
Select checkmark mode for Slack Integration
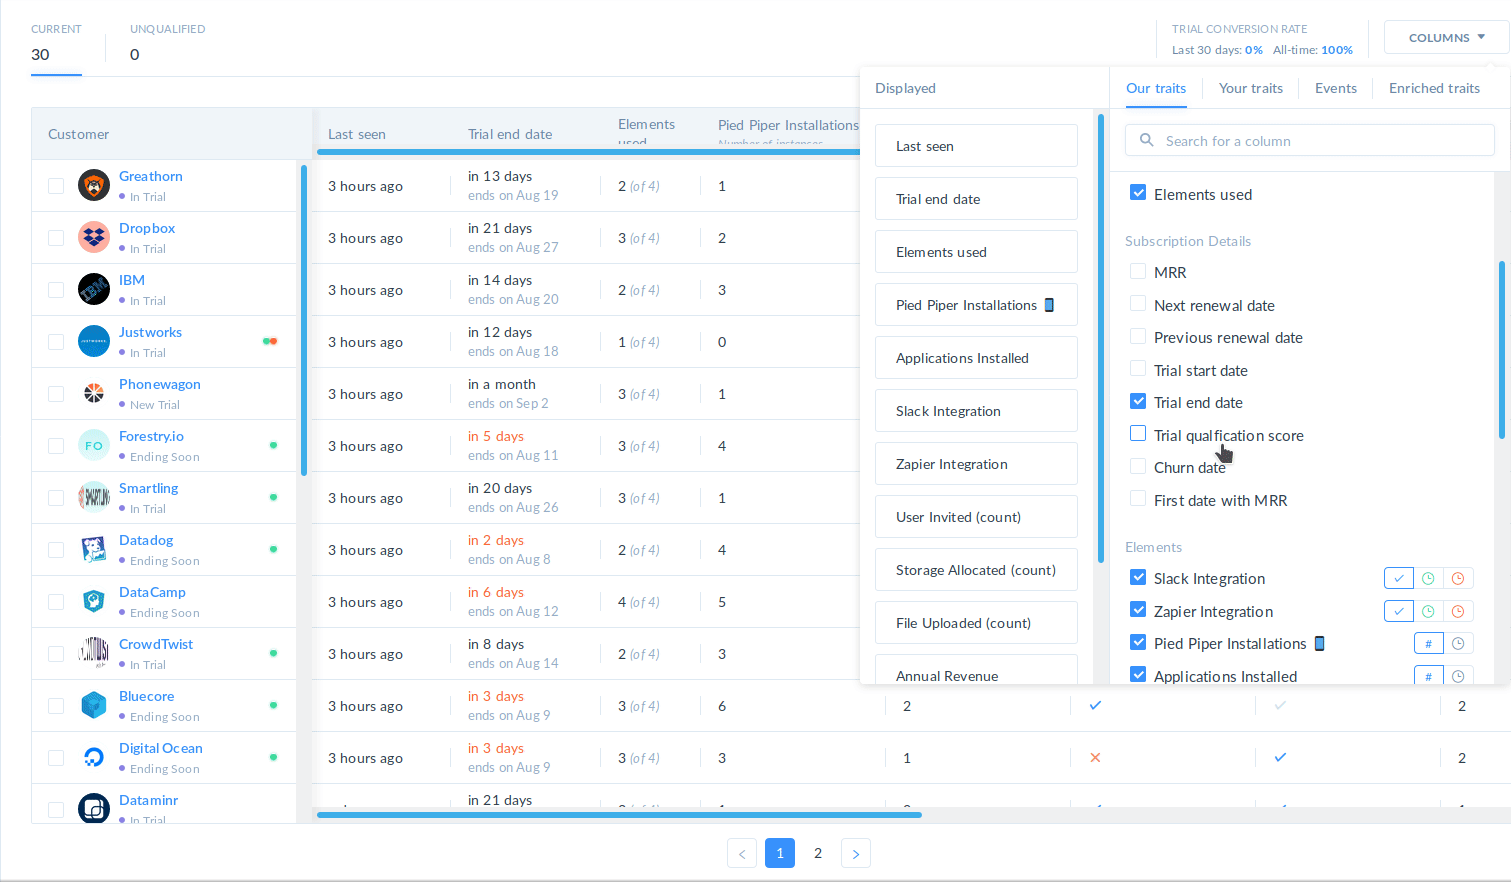pyautogui.click(x=1399, y=578)
